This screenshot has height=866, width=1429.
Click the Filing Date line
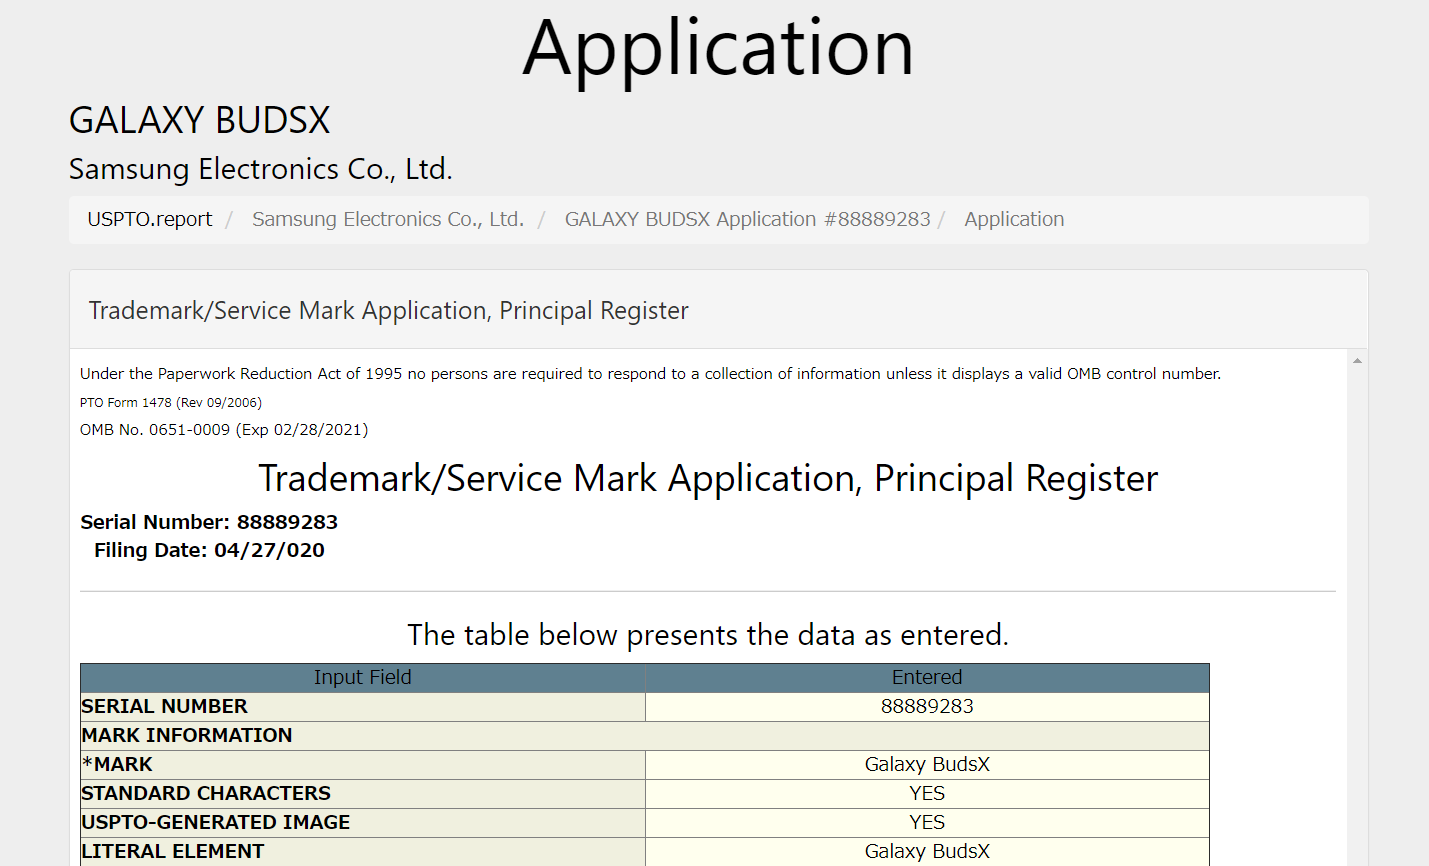pyautogui.click(x=209, y=550)
